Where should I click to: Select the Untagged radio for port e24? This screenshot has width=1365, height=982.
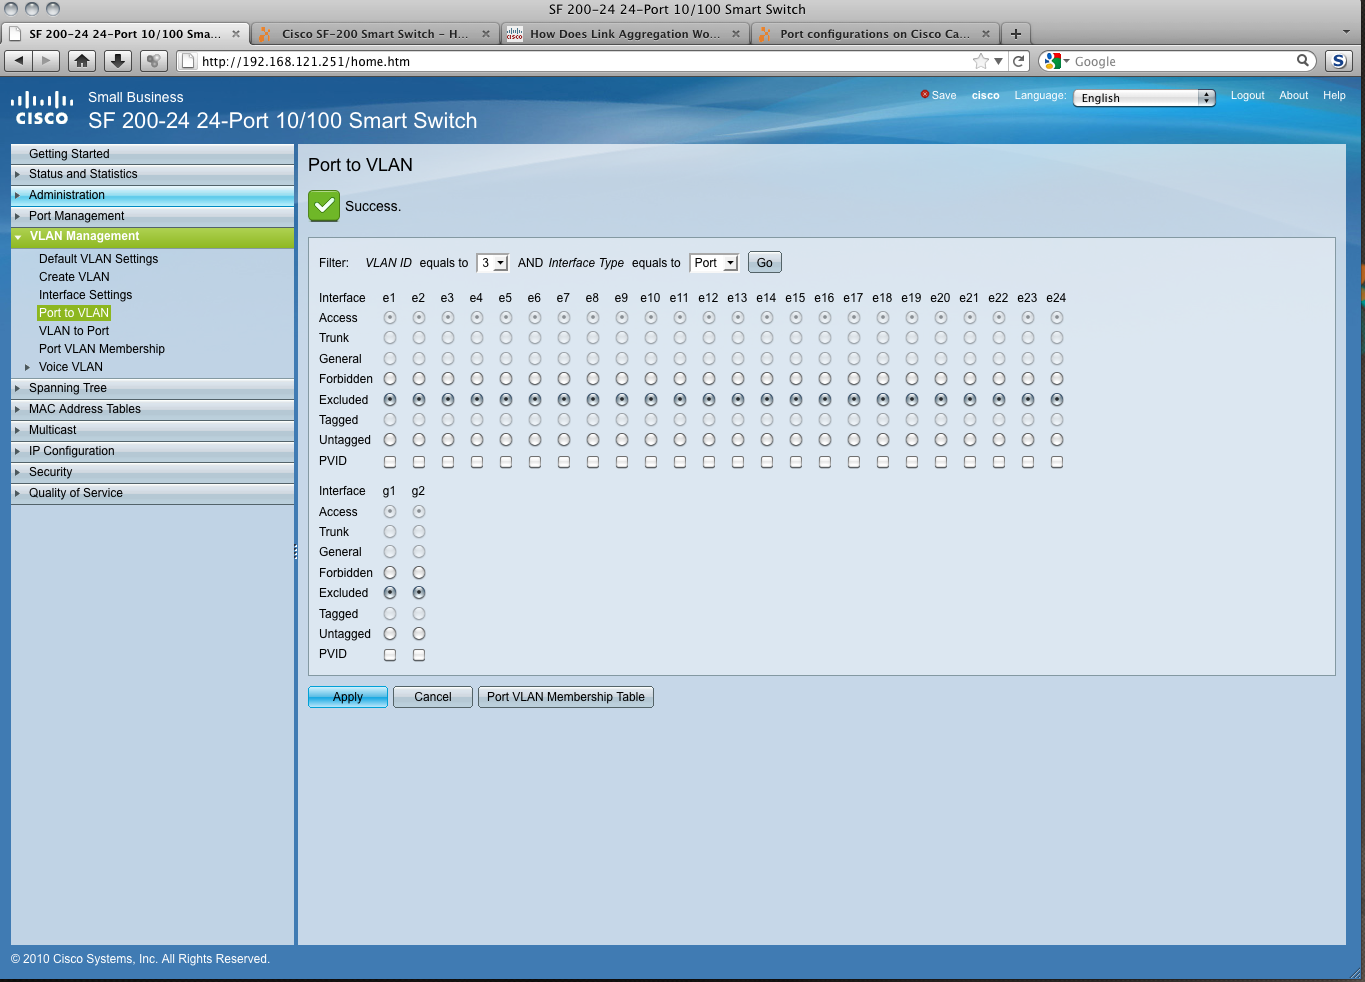[1057, 440]
